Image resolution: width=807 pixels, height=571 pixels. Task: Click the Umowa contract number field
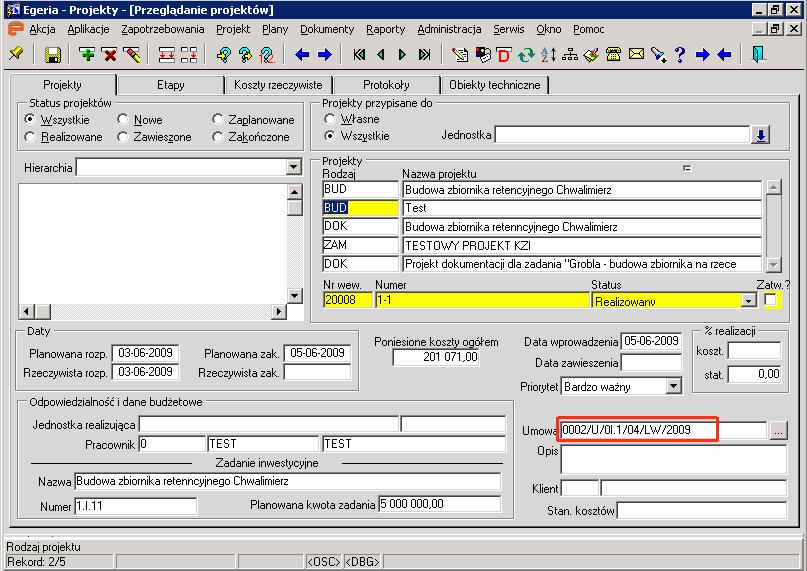coord(663,430)
